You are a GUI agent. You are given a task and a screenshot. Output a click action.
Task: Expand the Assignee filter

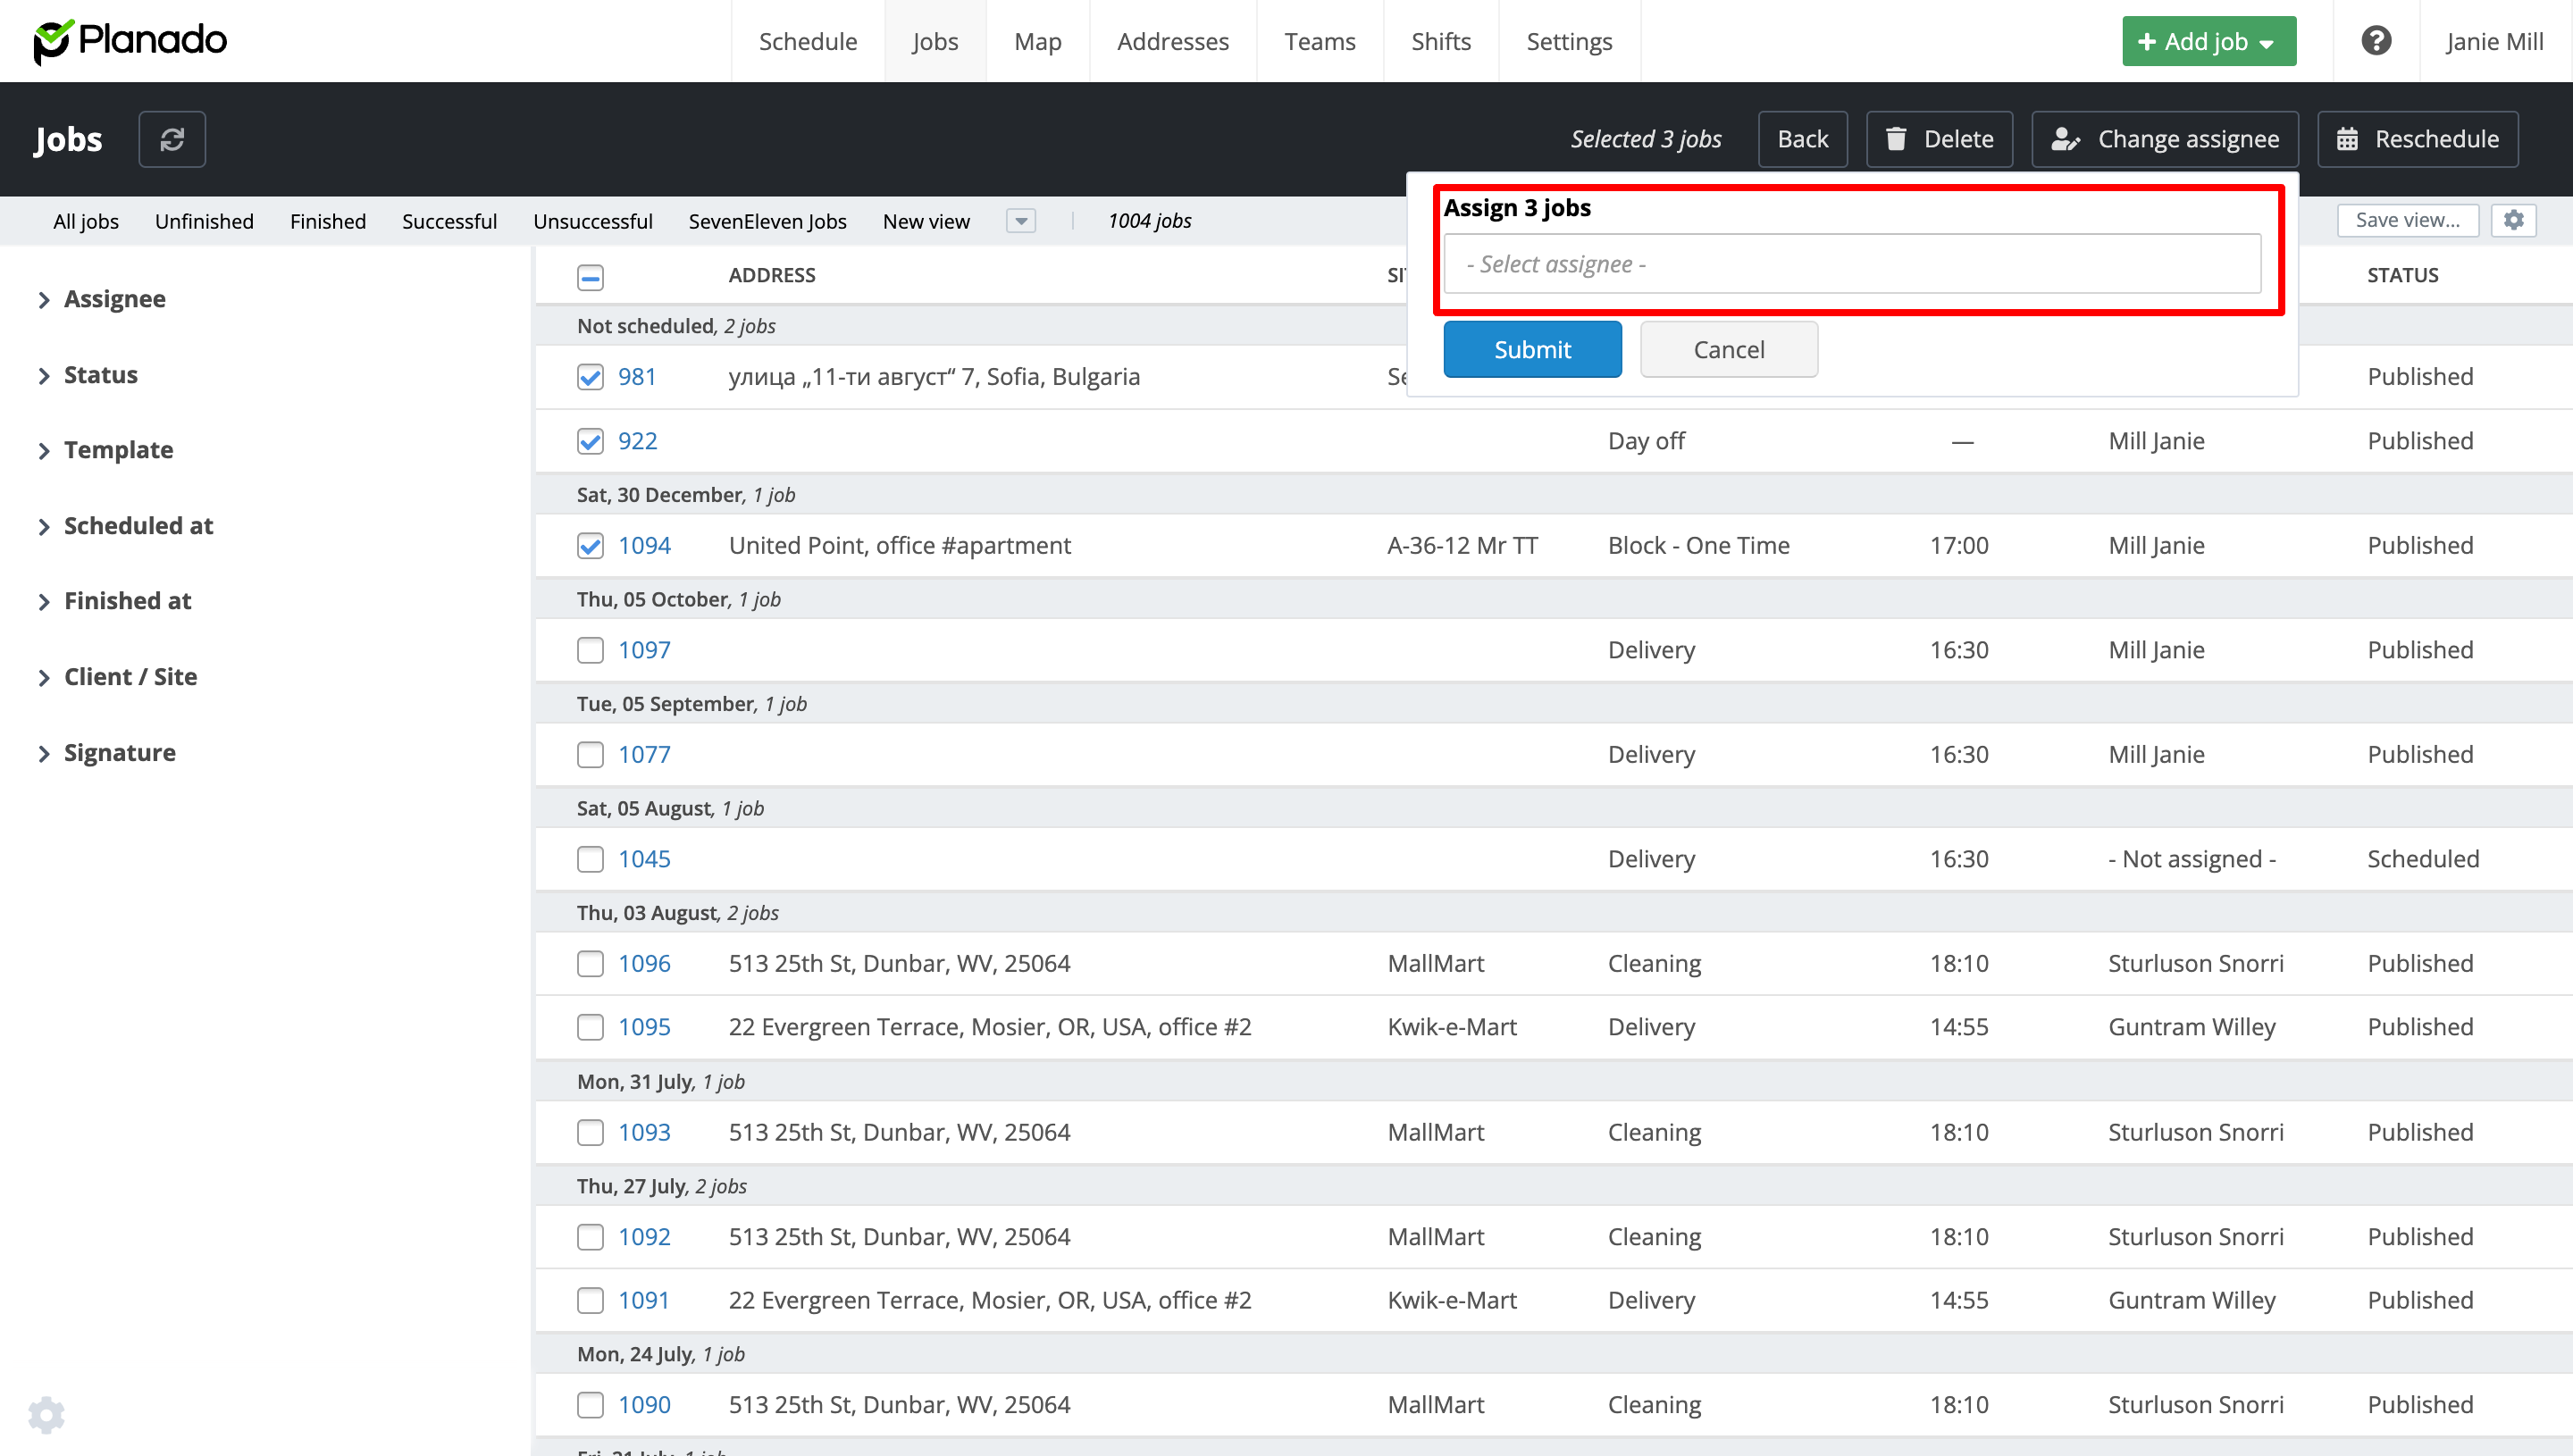click(x=114, y=299)
